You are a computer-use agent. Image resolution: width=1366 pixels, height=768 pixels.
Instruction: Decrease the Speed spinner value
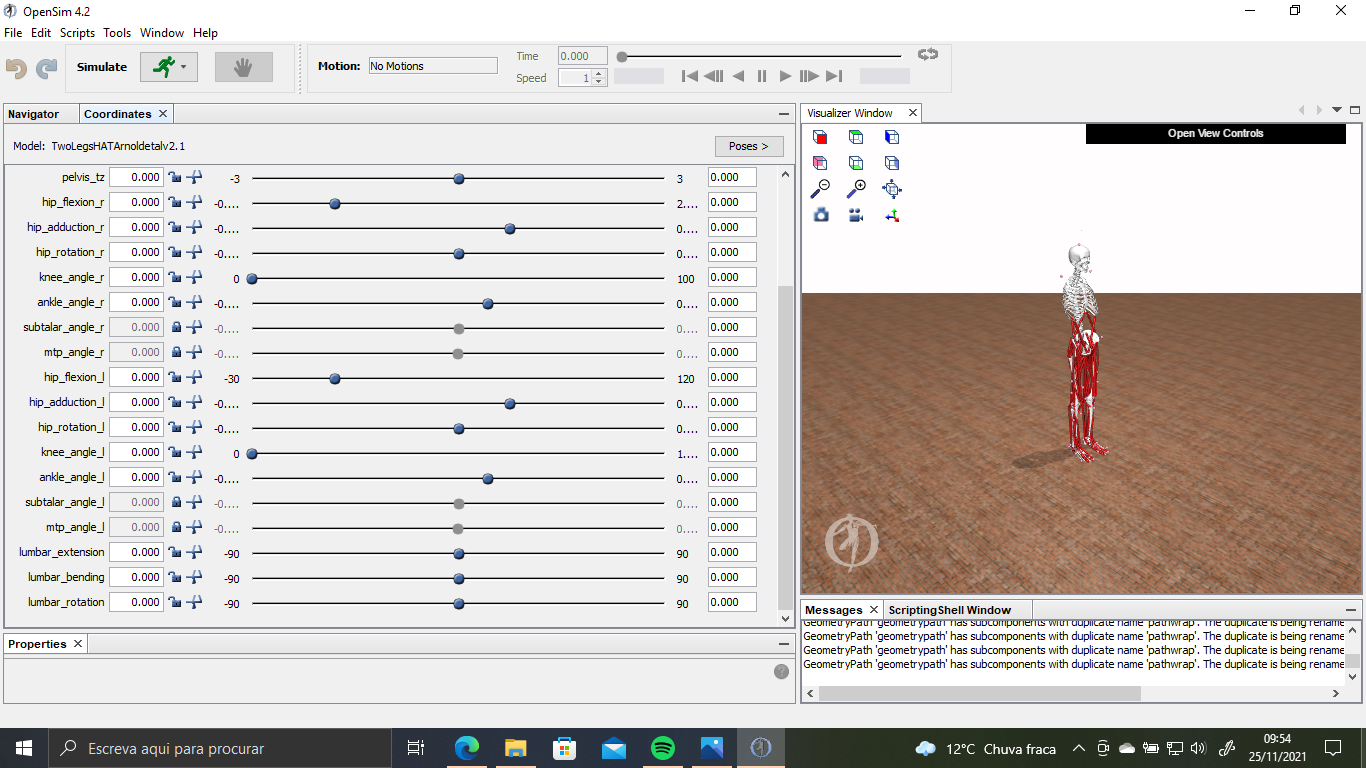[599, 81]
